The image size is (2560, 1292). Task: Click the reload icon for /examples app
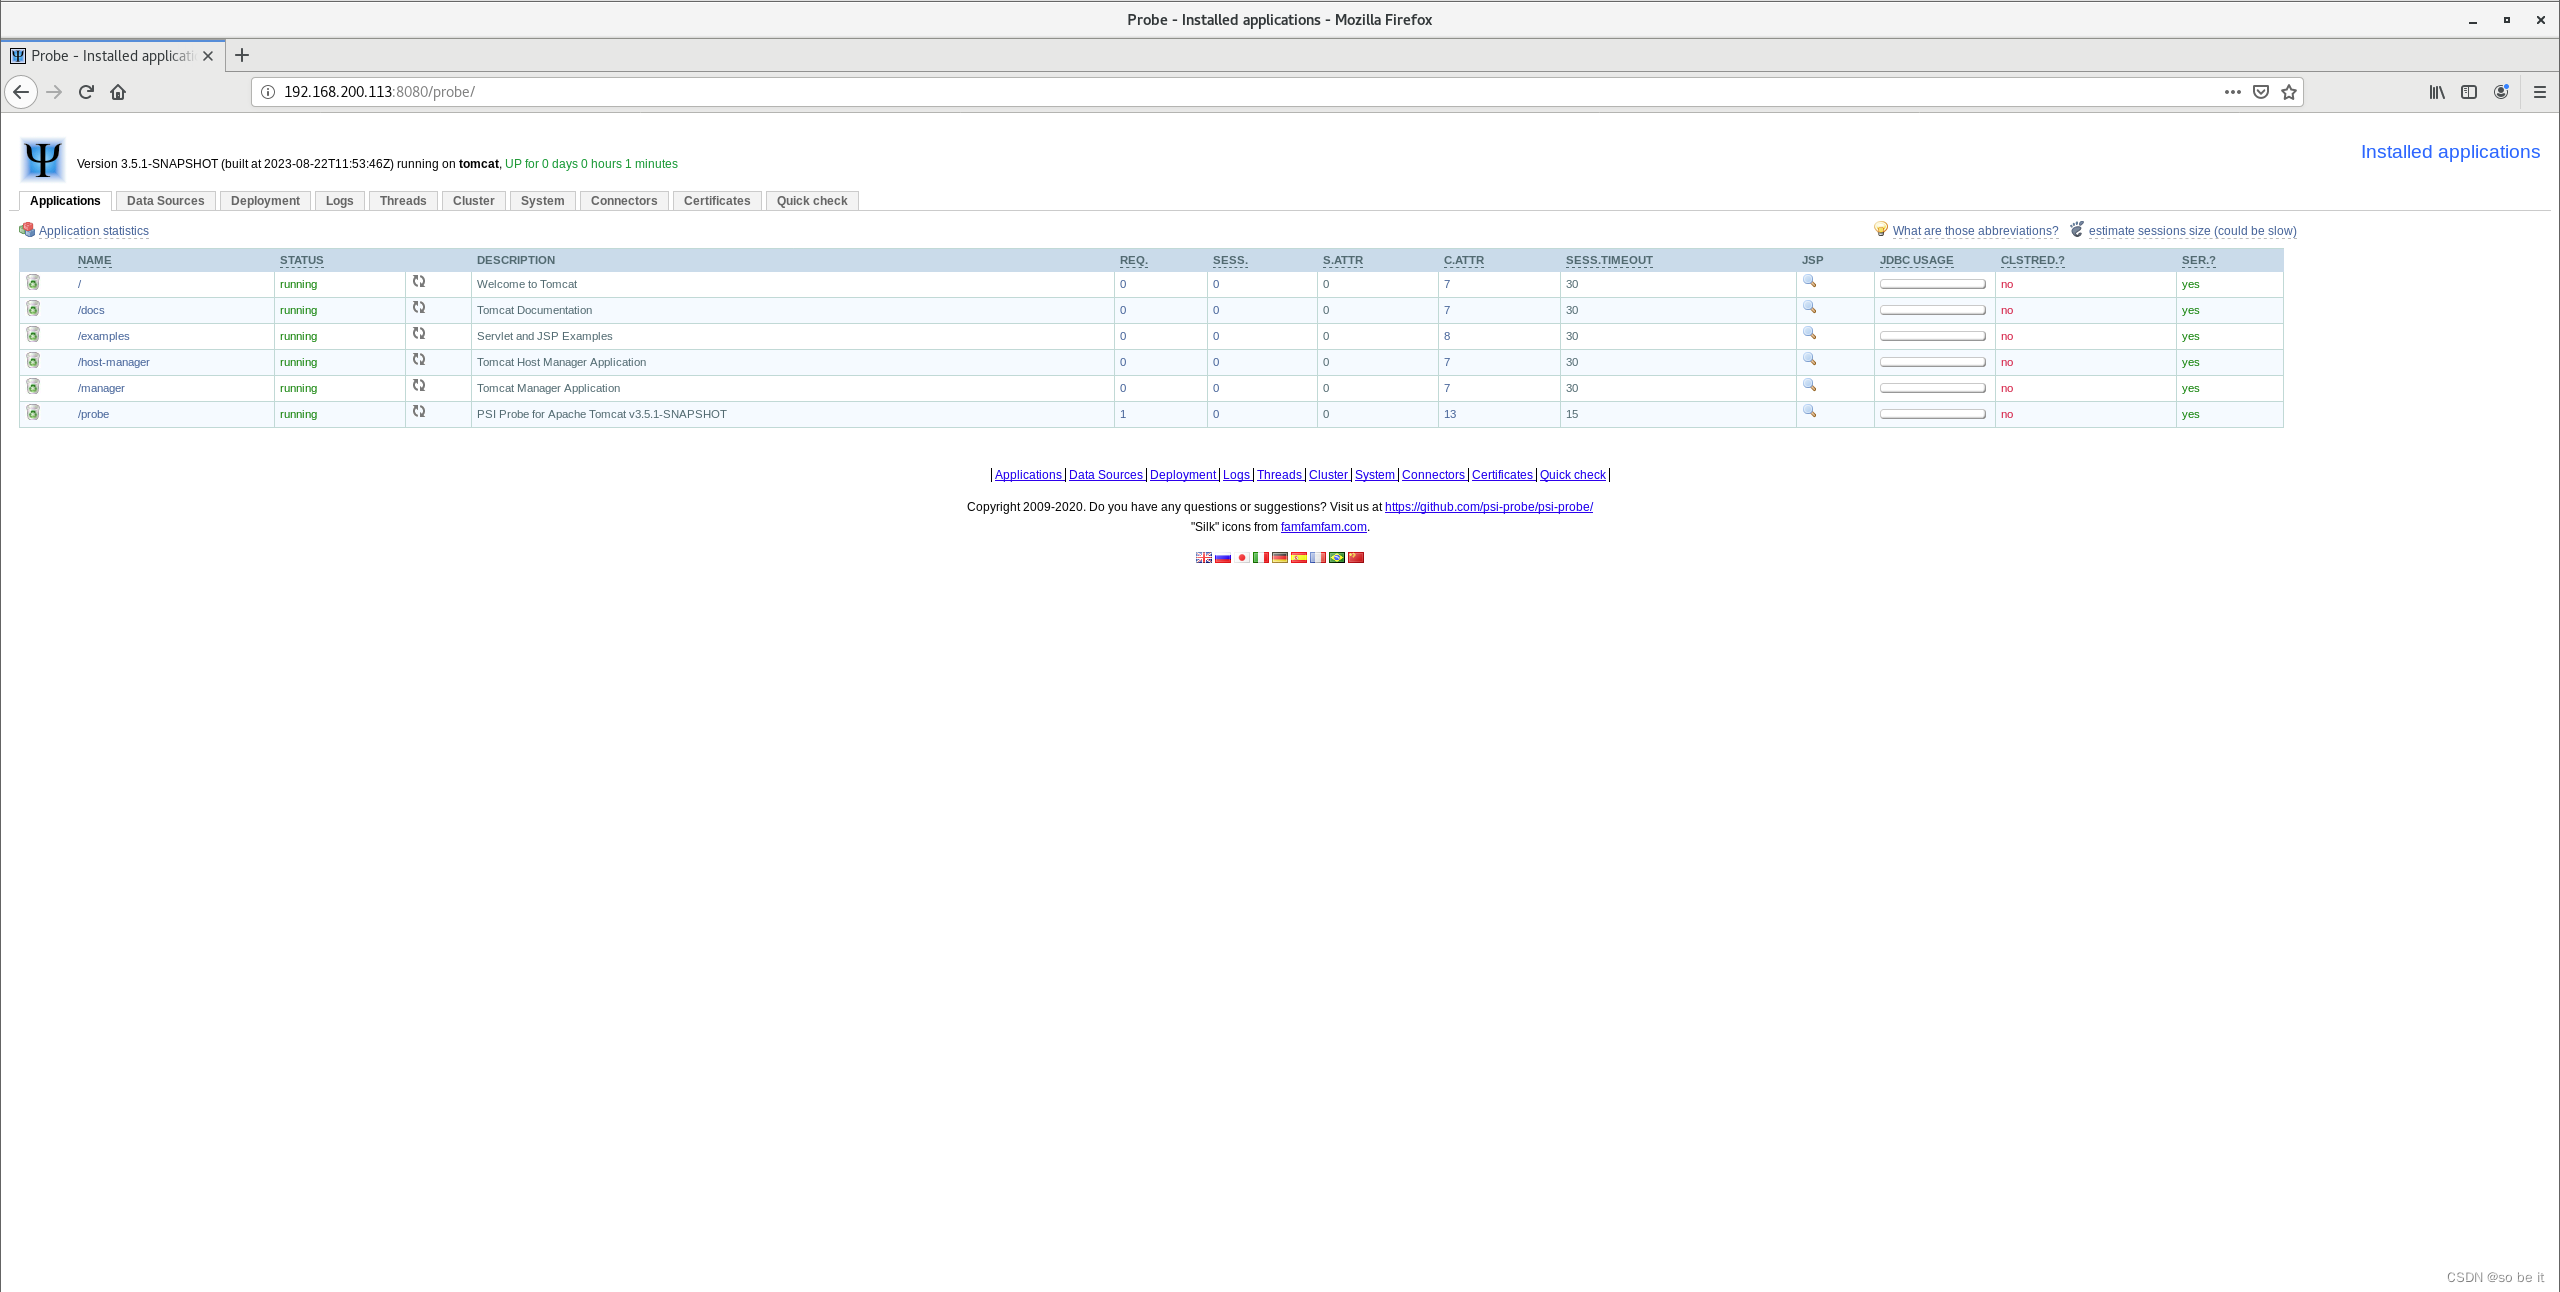pos(418,335)
